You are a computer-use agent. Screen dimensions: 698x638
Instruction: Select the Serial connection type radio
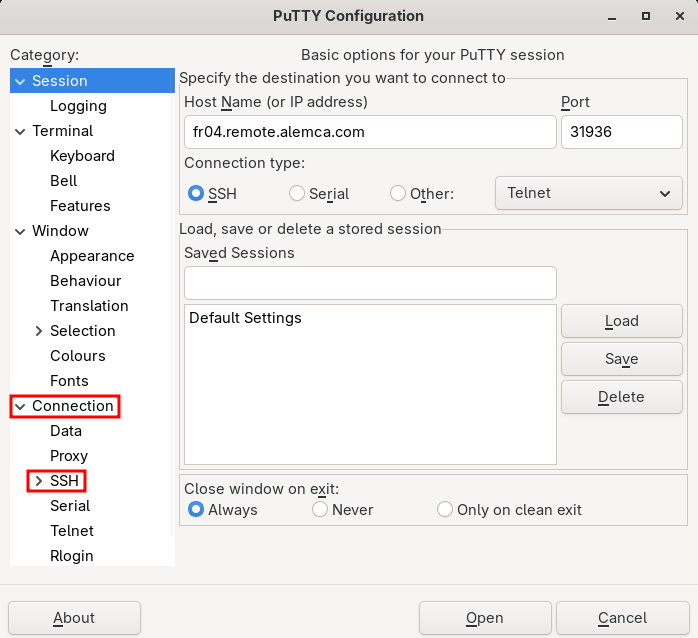click(297, 193)
